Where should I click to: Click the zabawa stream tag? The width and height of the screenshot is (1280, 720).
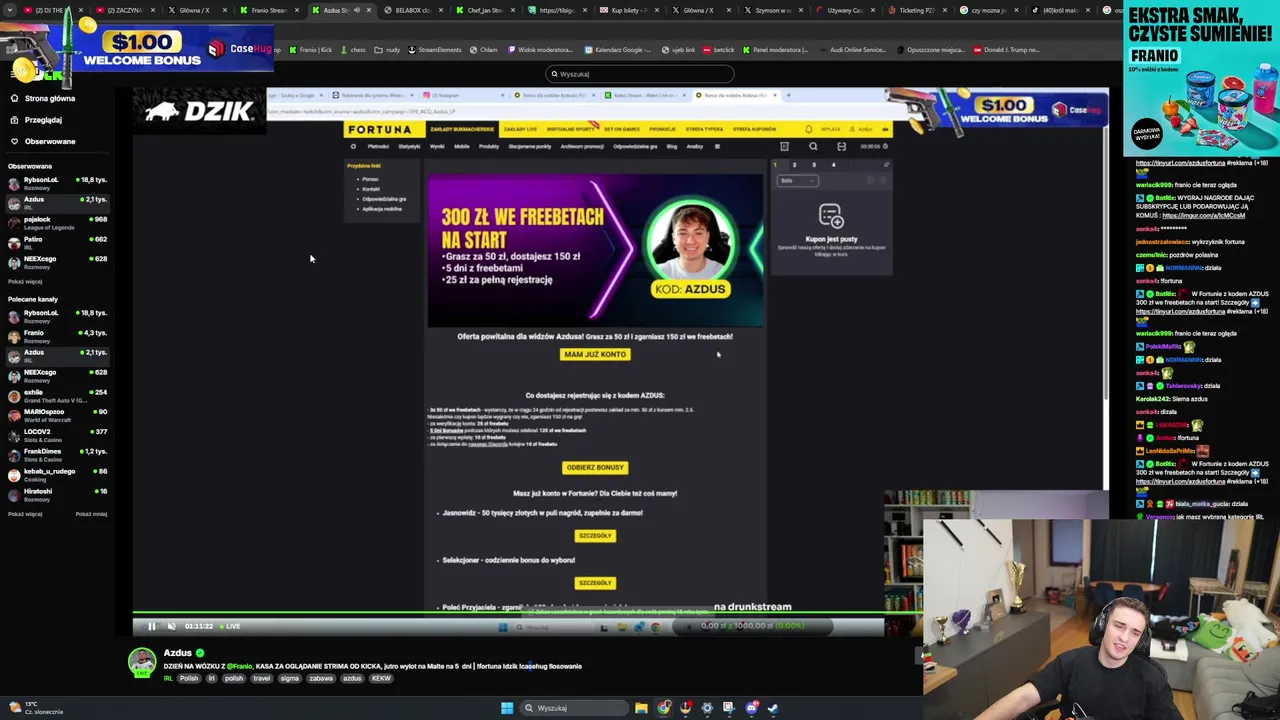tap(321, 678)
